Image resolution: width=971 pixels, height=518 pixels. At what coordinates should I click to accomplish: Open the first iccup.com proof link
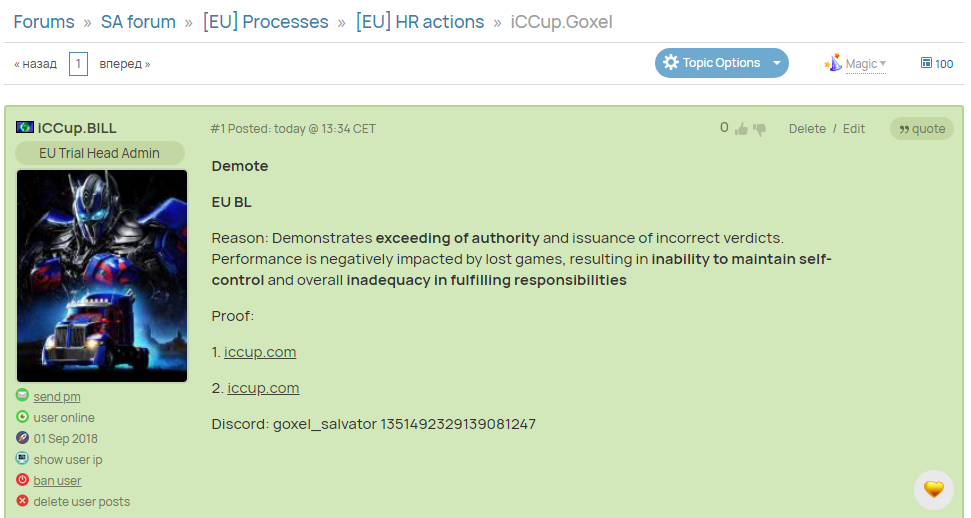(x=260, y=352)
